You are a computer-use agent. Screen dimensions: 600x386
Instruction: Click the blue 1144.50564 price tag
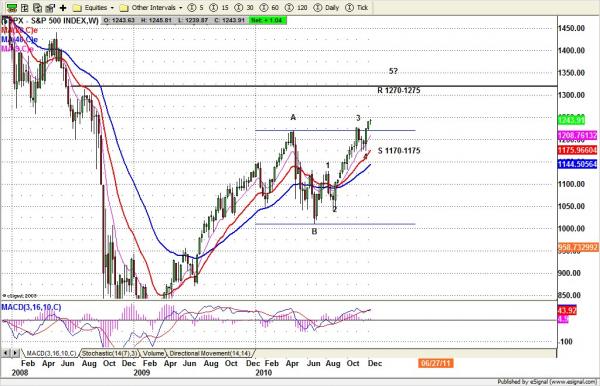coord(577,164)
